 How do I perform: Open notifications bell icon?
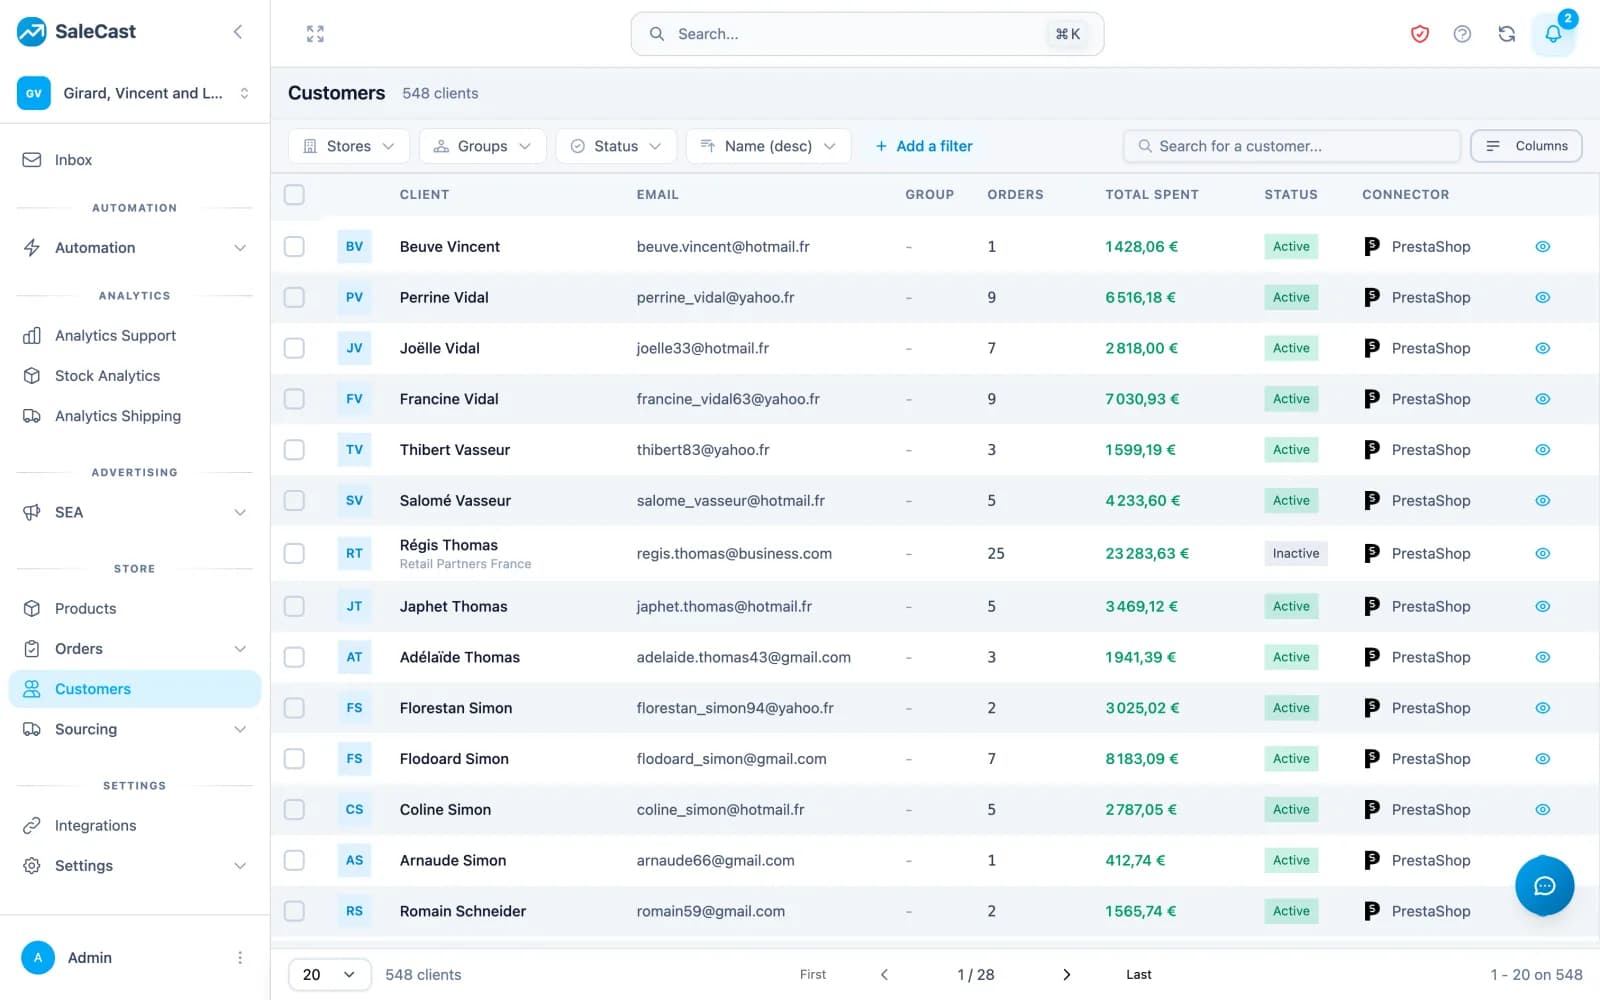coord(1553,34)
